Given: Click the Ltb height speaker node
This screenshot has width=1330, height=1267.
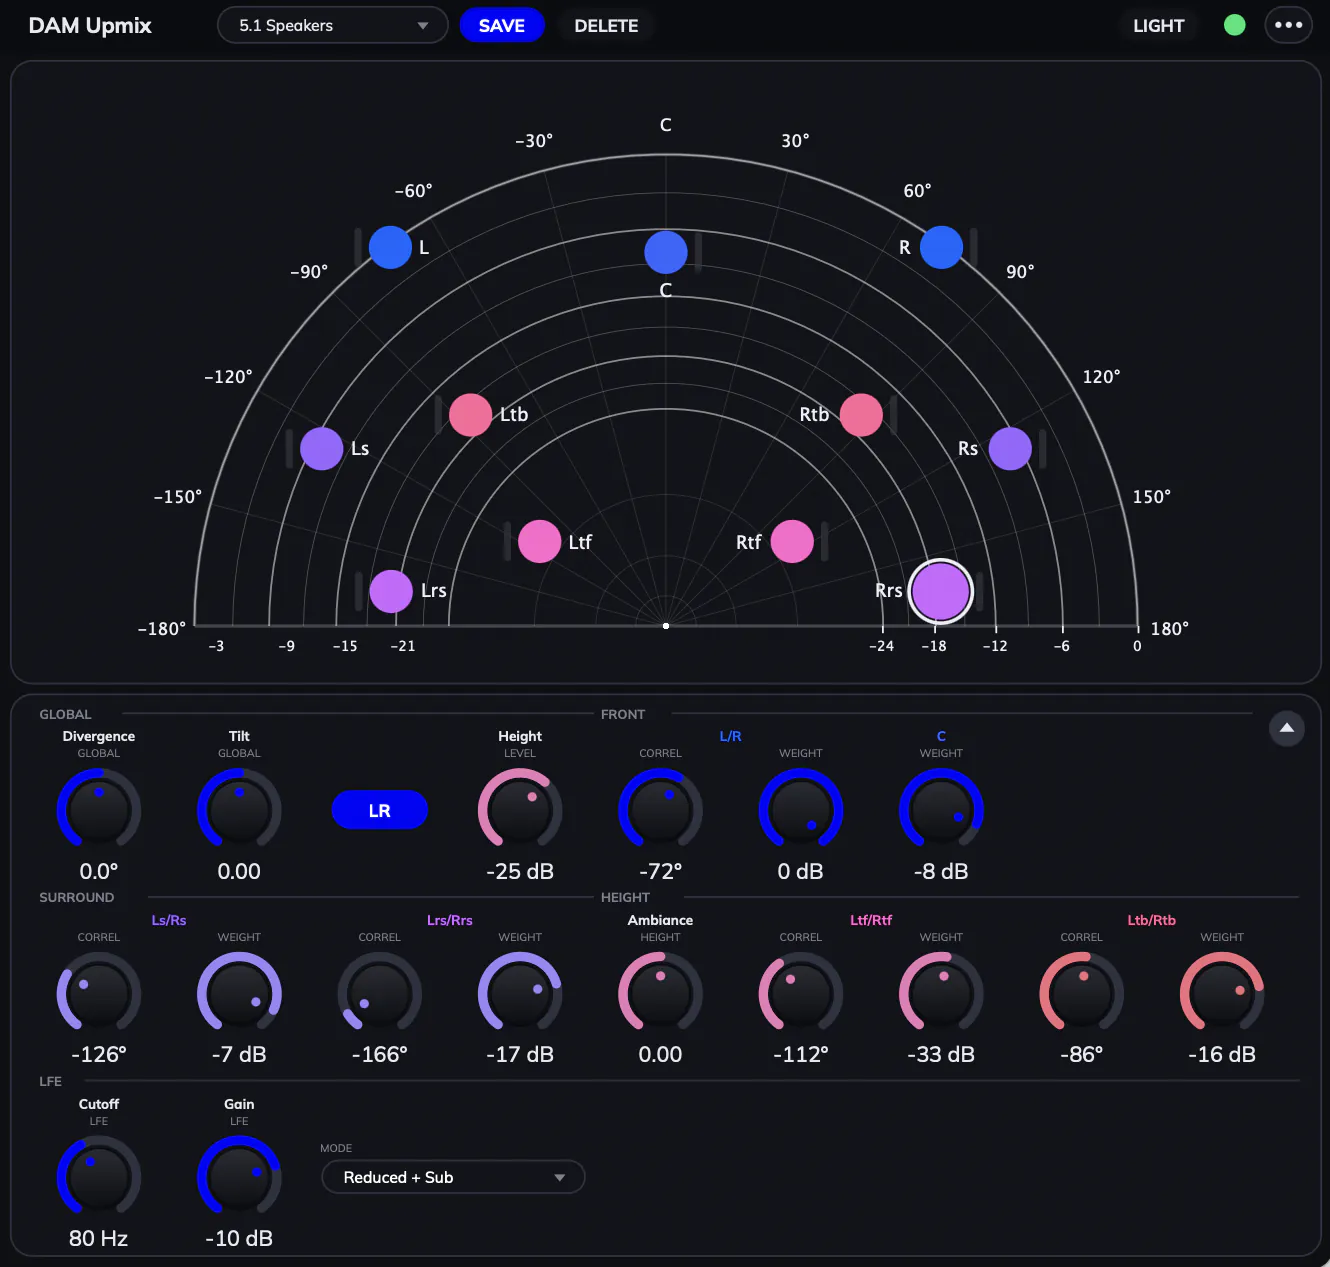Looking at the screenshot, I should coord(470,415).
